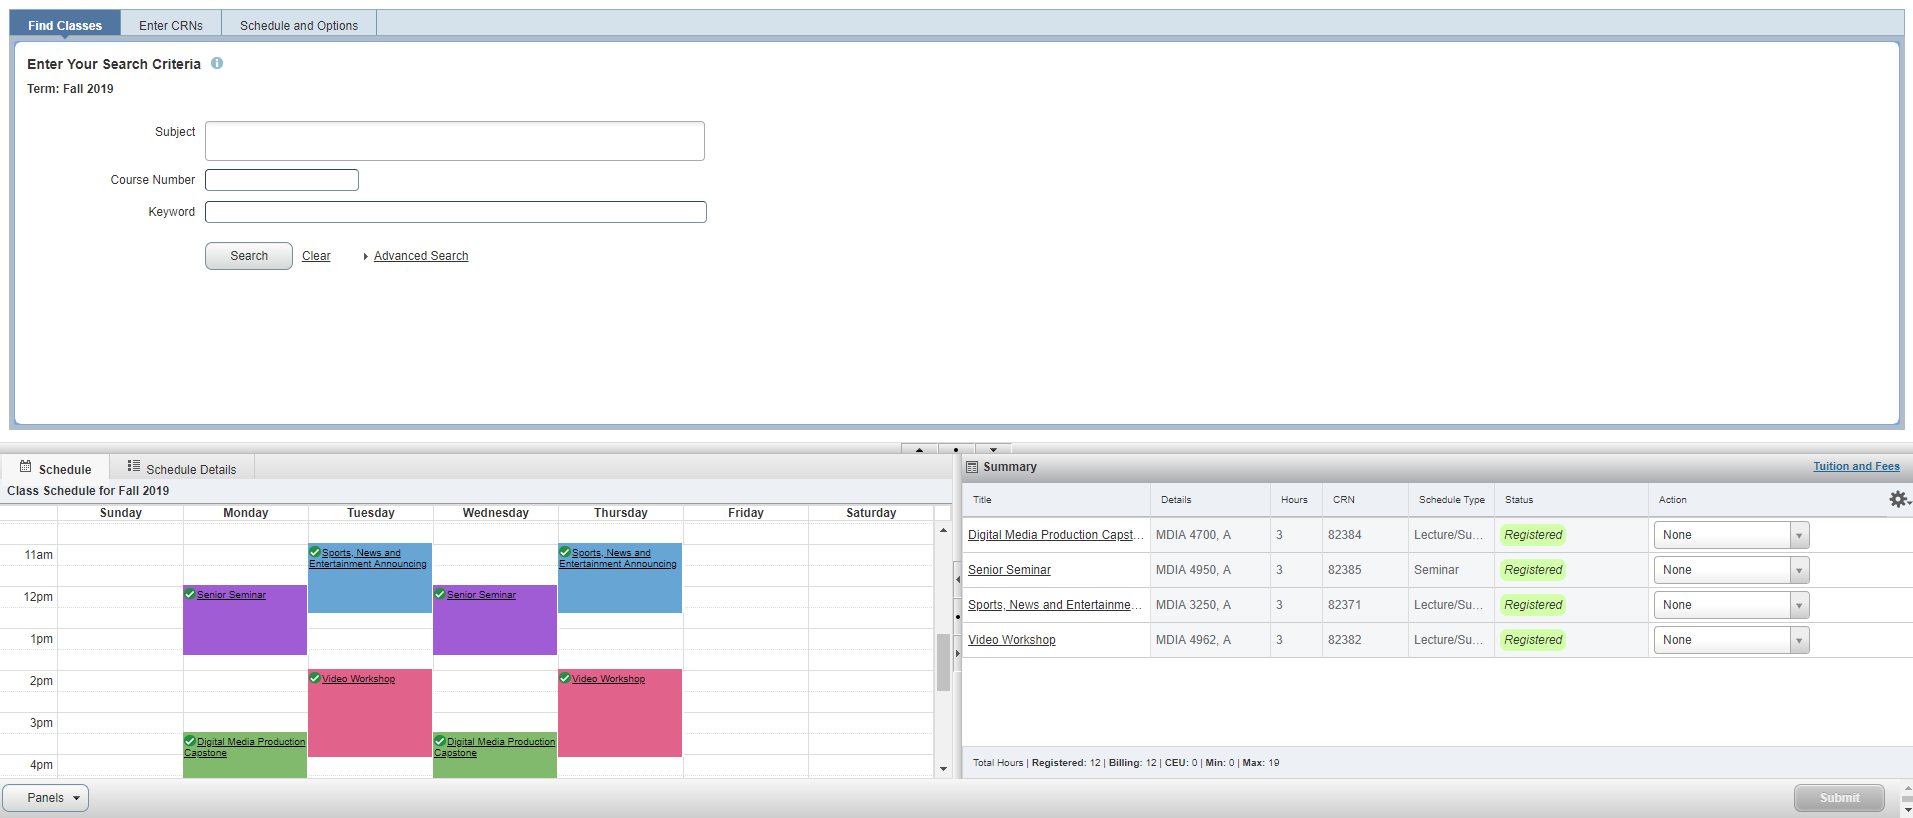This screenshot has width=1913, height=818.
Task: Open the Panels dropdown menu
Action: pyautogui.click(x=46, y=798)
